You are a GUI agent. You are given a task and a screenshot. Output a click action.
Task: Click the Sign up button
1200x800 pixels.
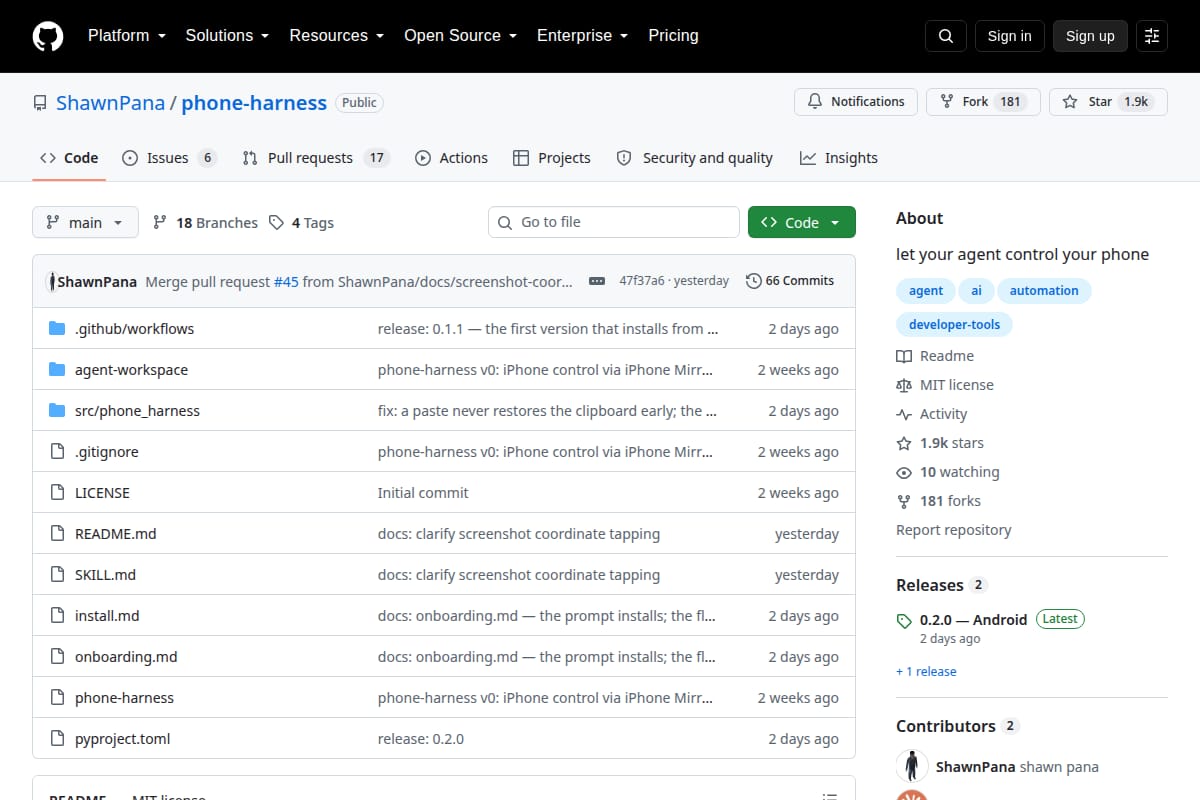(1090, 36)
